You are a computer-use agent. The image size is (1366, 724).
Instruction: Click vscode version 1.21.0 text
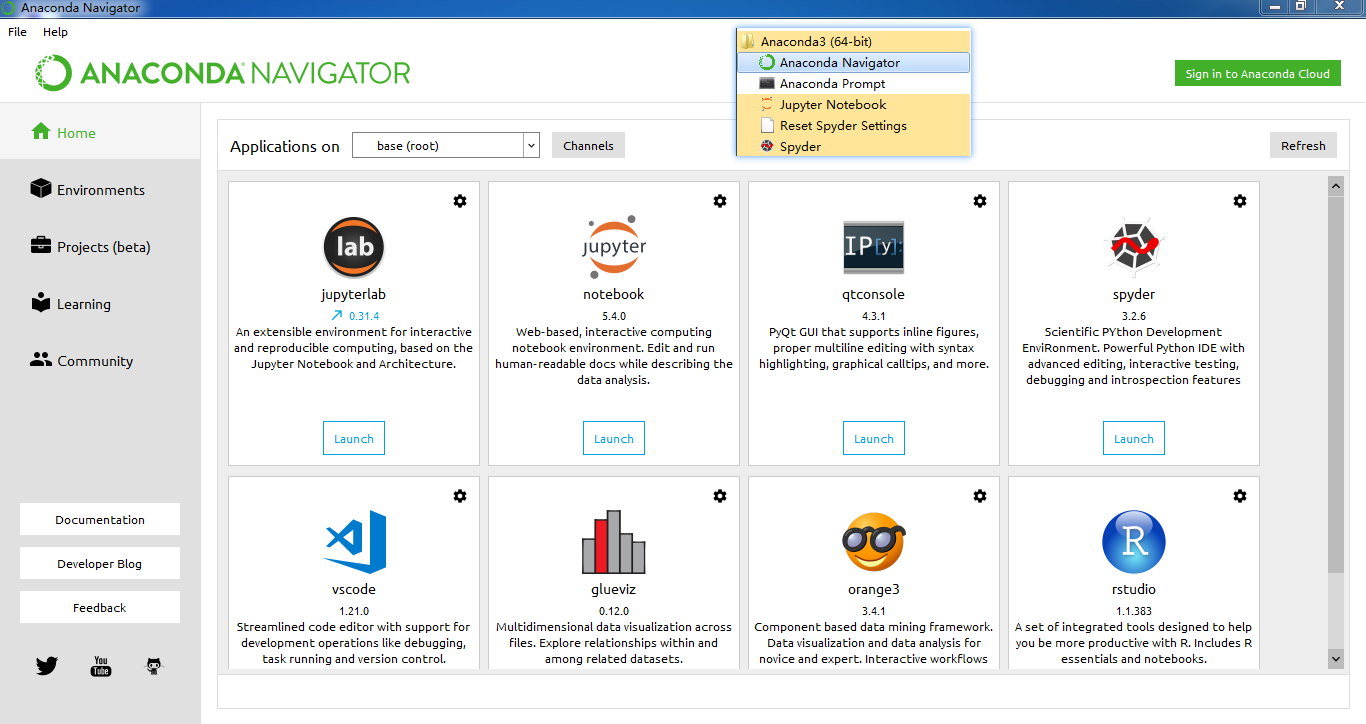(354, 610)
